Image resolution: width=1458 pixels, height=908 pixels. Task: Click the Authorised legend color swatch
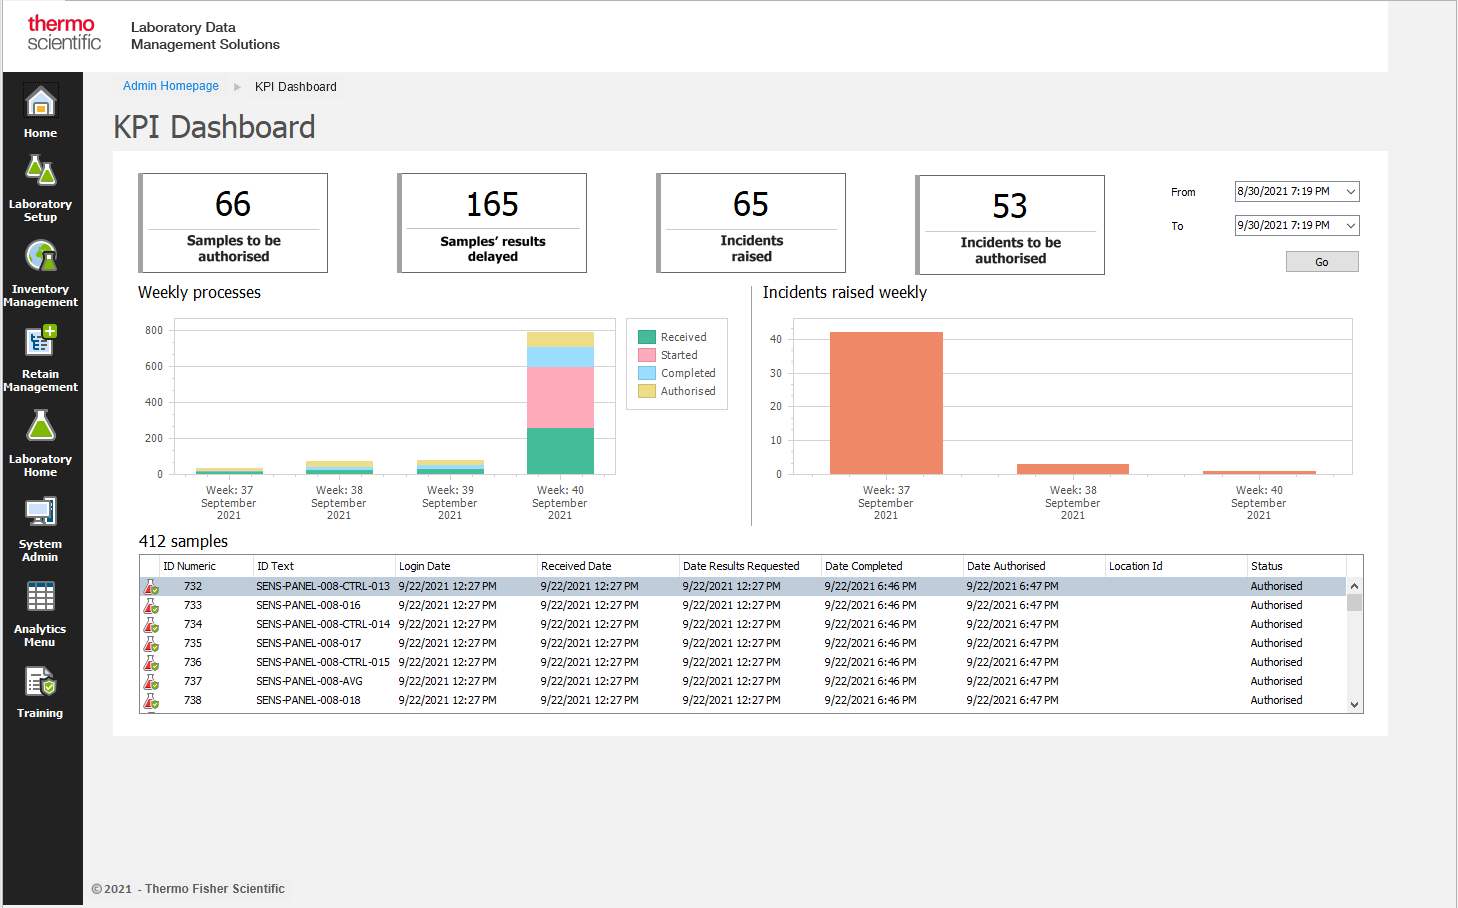point(647,391)
